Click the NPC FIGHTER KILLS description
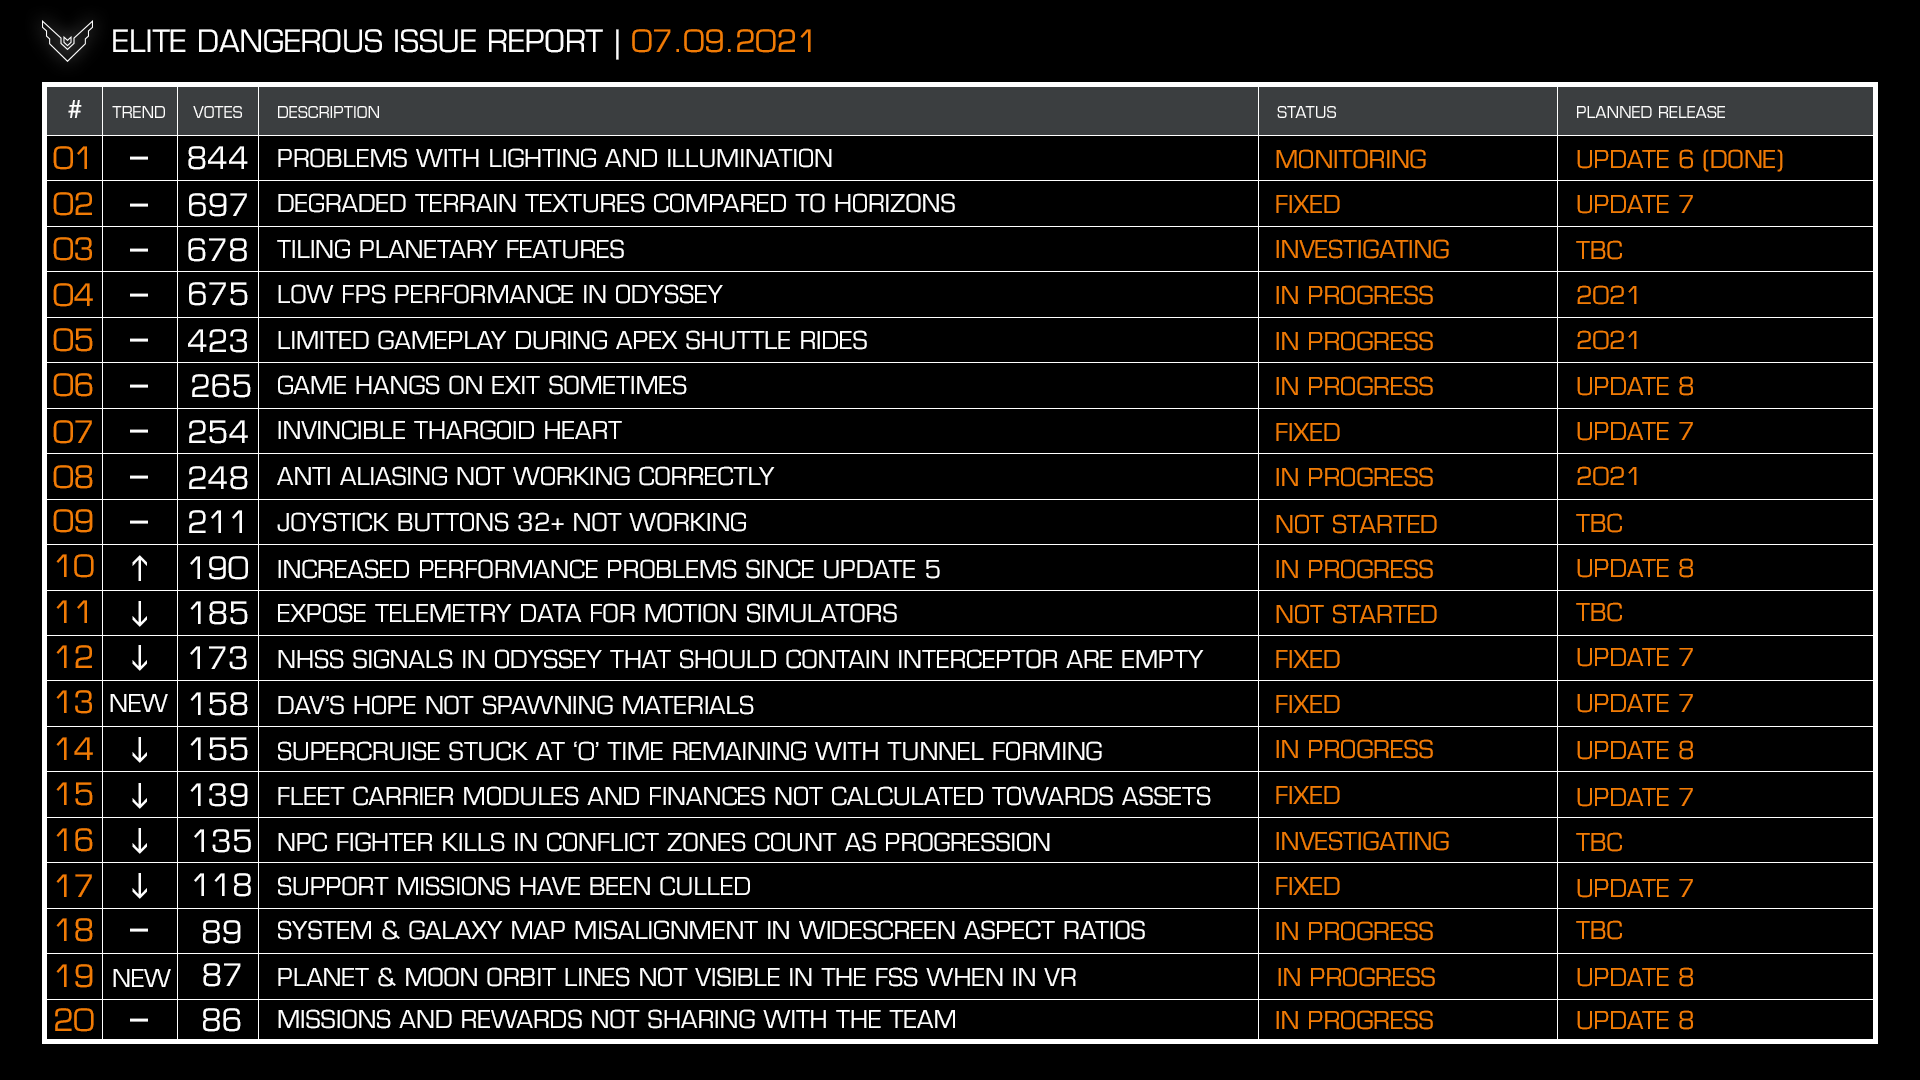1920x1080 pixels. point(664,842)
